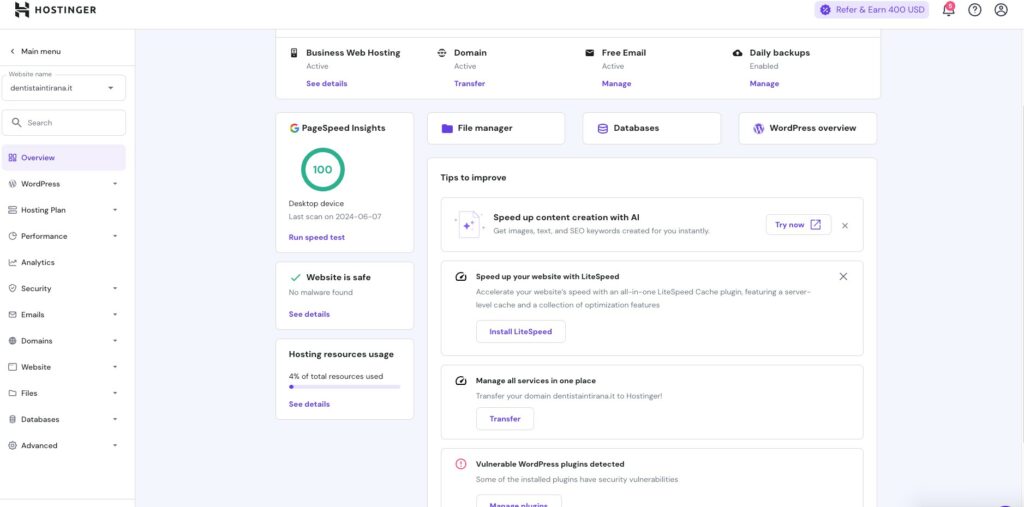Viewport: 1024px width, 507px height.
Task: Click Manage under Free Email
Action: 616,84
